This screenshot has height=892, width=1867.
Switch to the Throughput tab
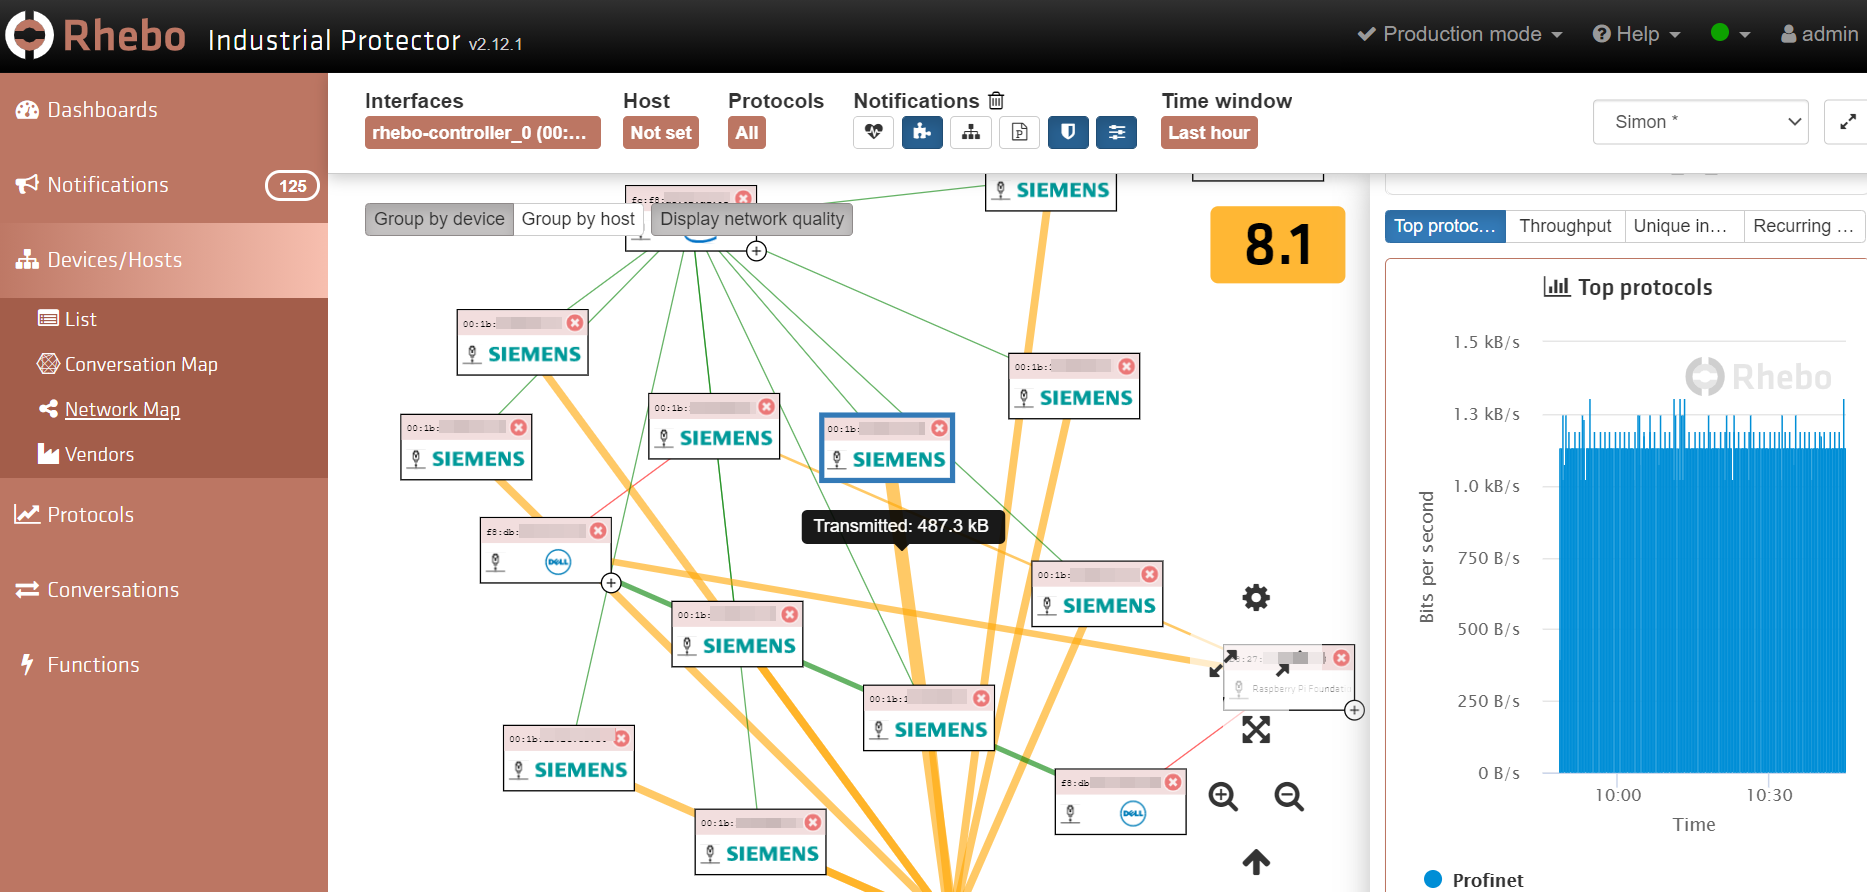(x=1565, y=226)
